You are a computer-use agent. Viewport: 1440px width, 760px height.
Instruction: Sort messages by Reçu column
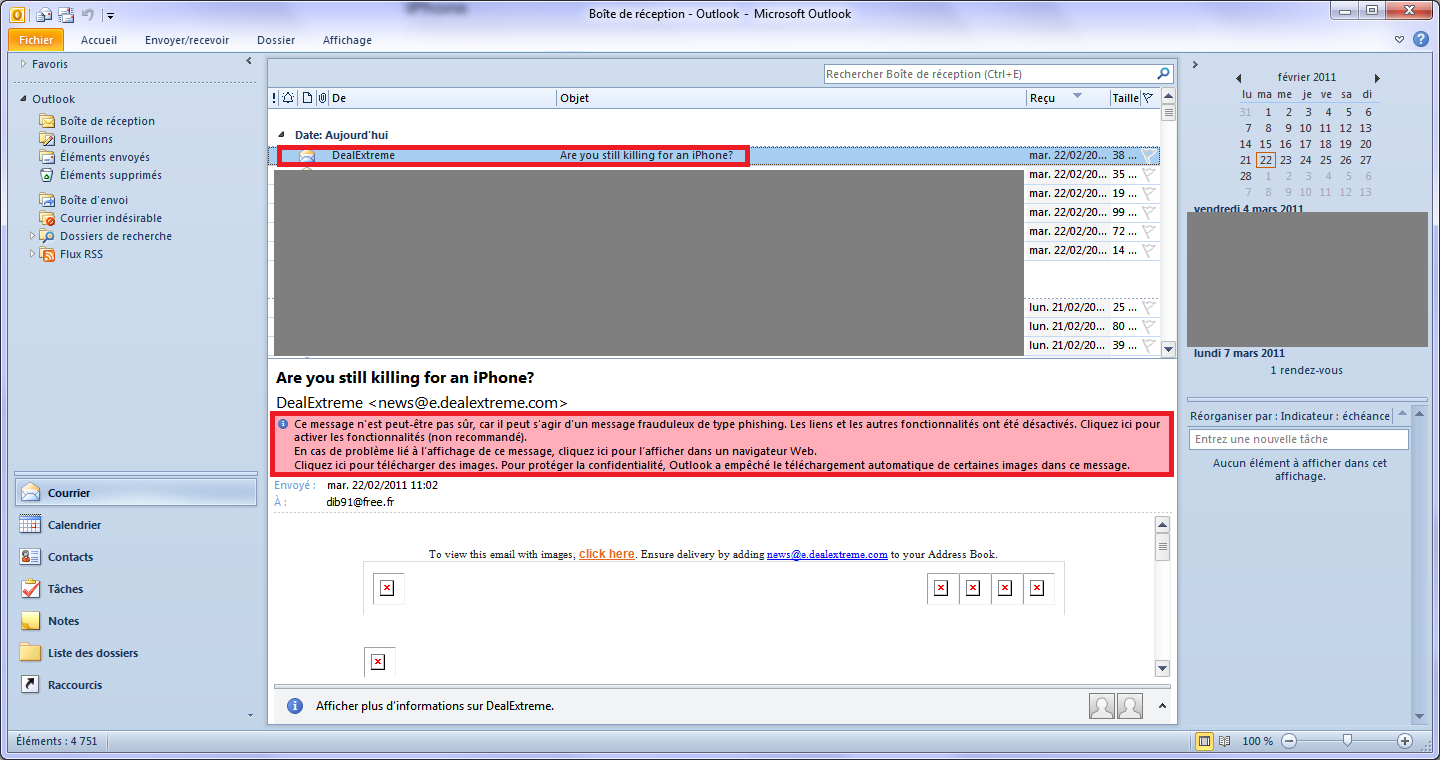[x=1068, y=98]
